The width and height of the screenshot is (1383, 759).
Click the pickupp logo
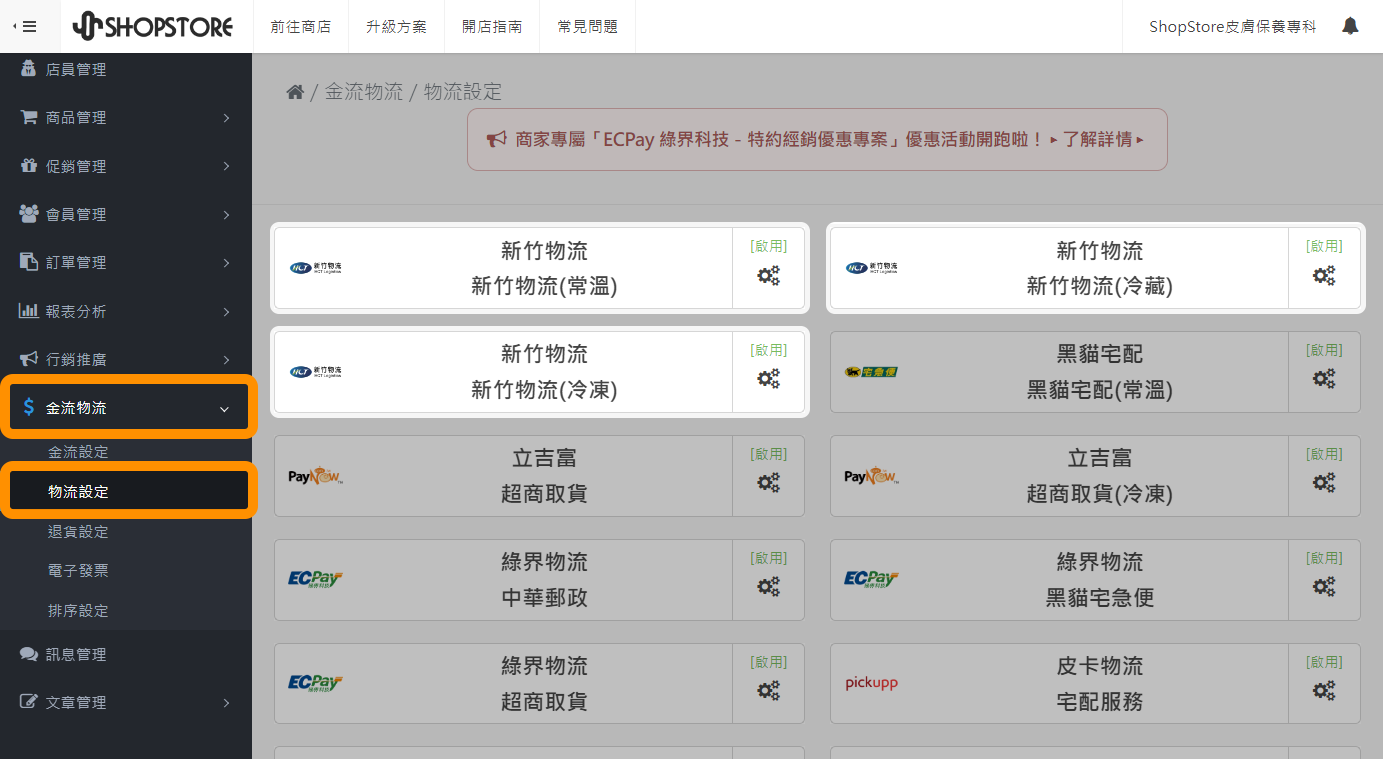871,683
